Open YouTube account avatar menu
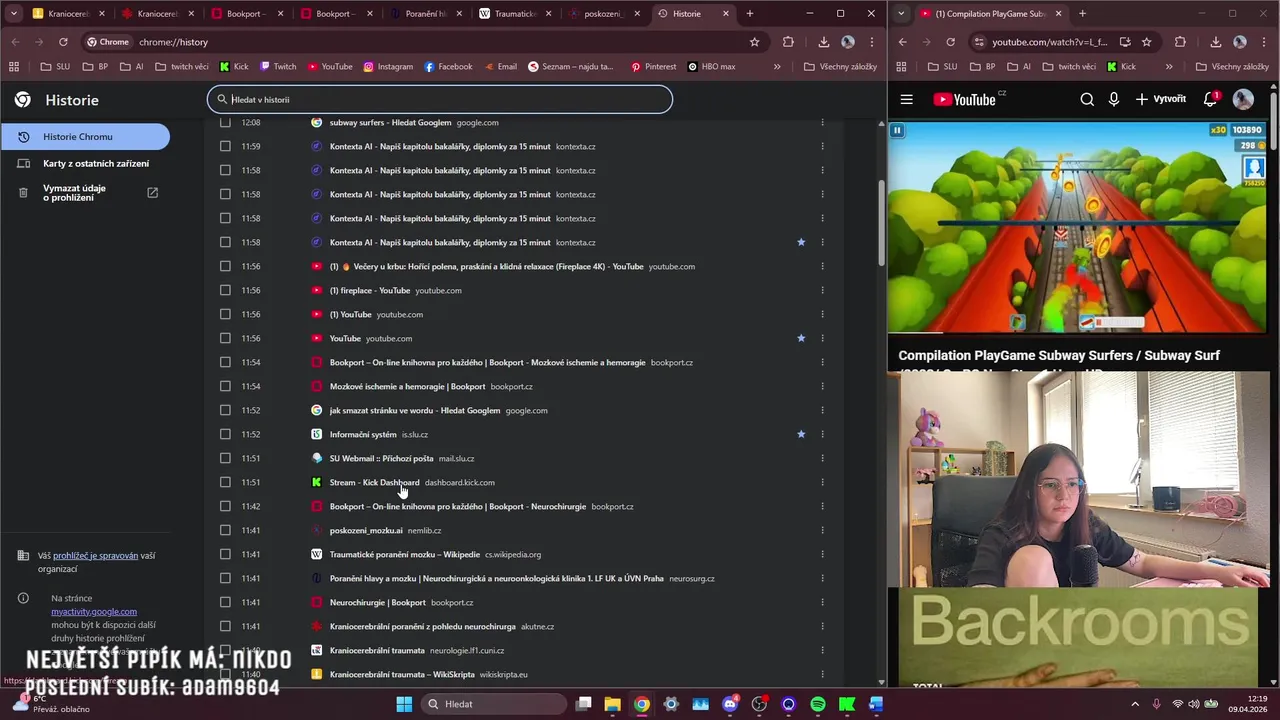The height and width of the screenshot is (720, 1280). (x=1243, y=99)
